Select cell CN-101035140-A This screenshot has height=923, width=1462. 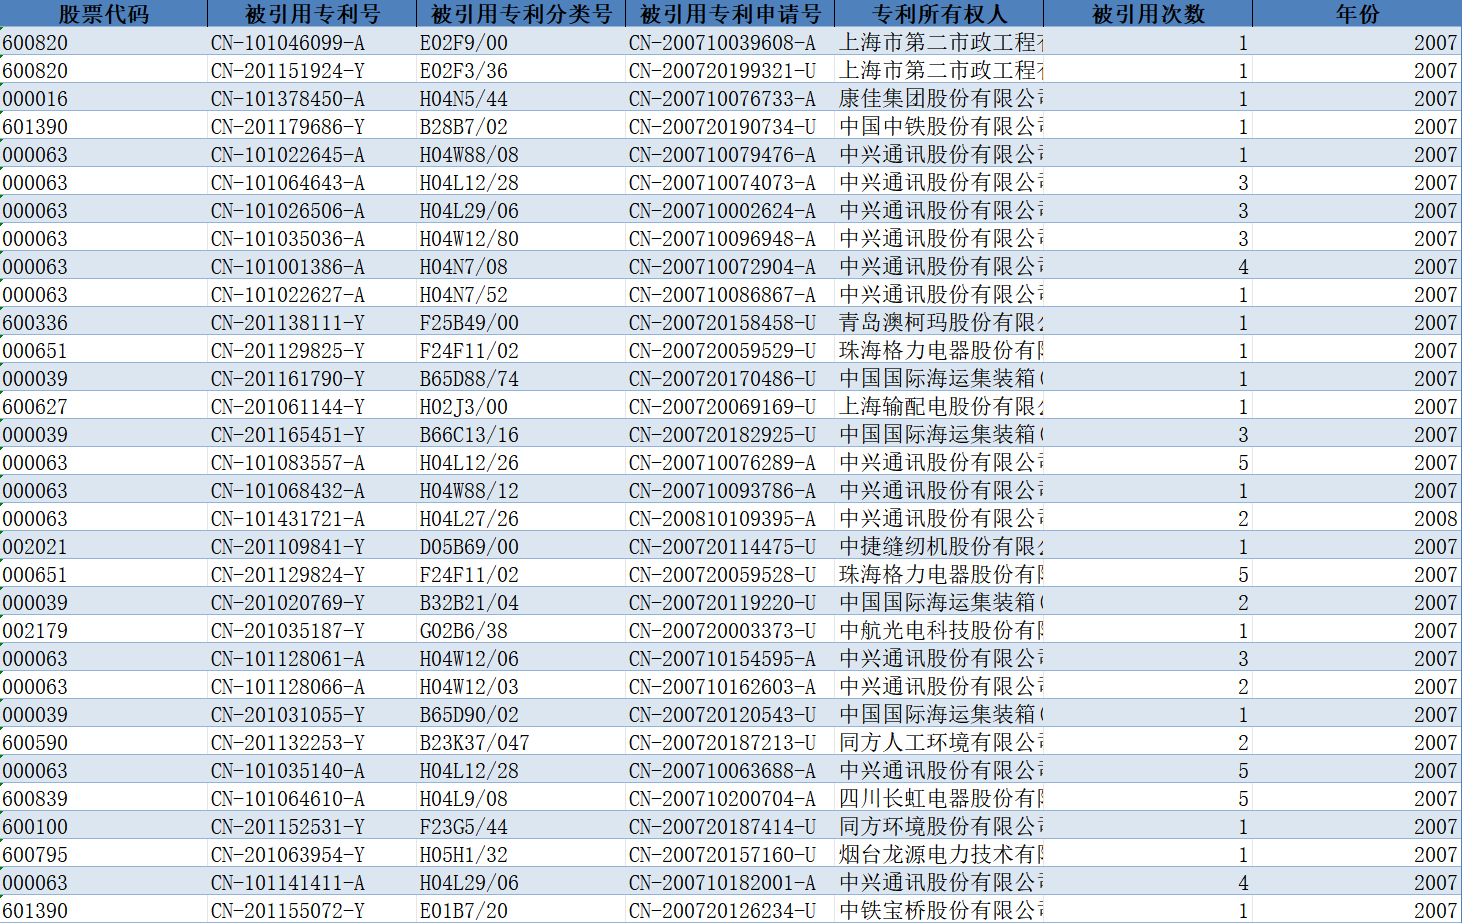pyautogui.click(x=312, y=771)
